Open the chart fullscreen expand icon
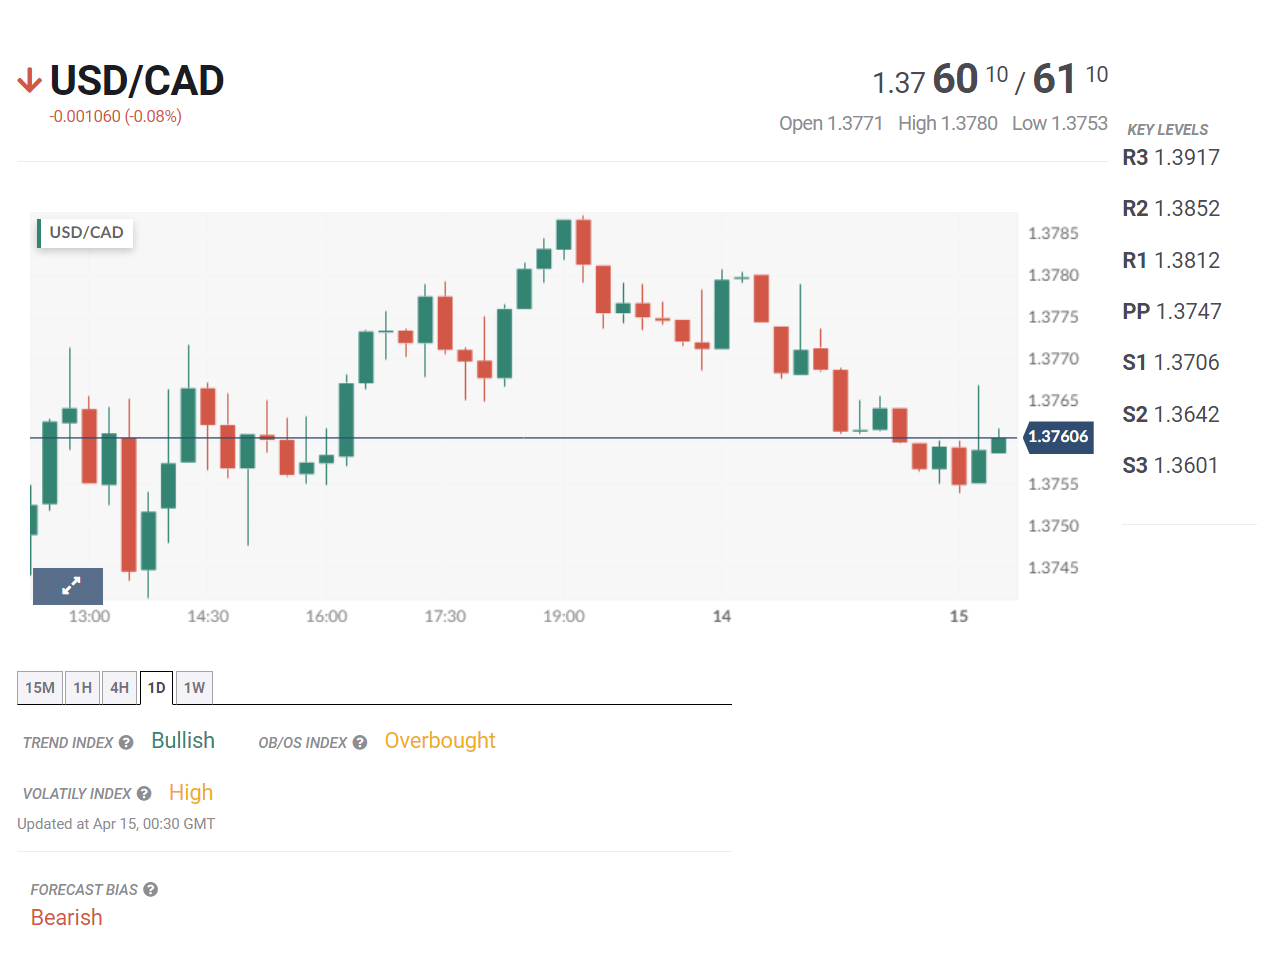The image size is (1264, 972). coord(67,586)
